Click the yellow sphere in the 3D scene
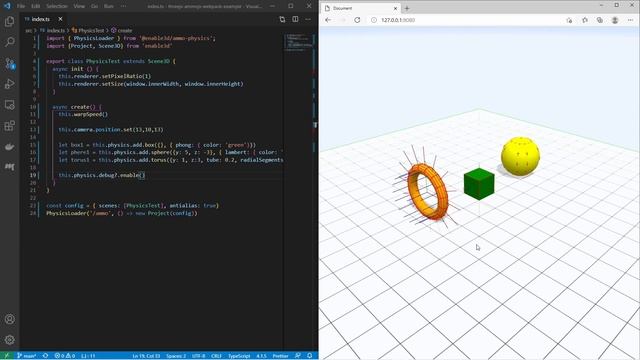 coord(520,156)
